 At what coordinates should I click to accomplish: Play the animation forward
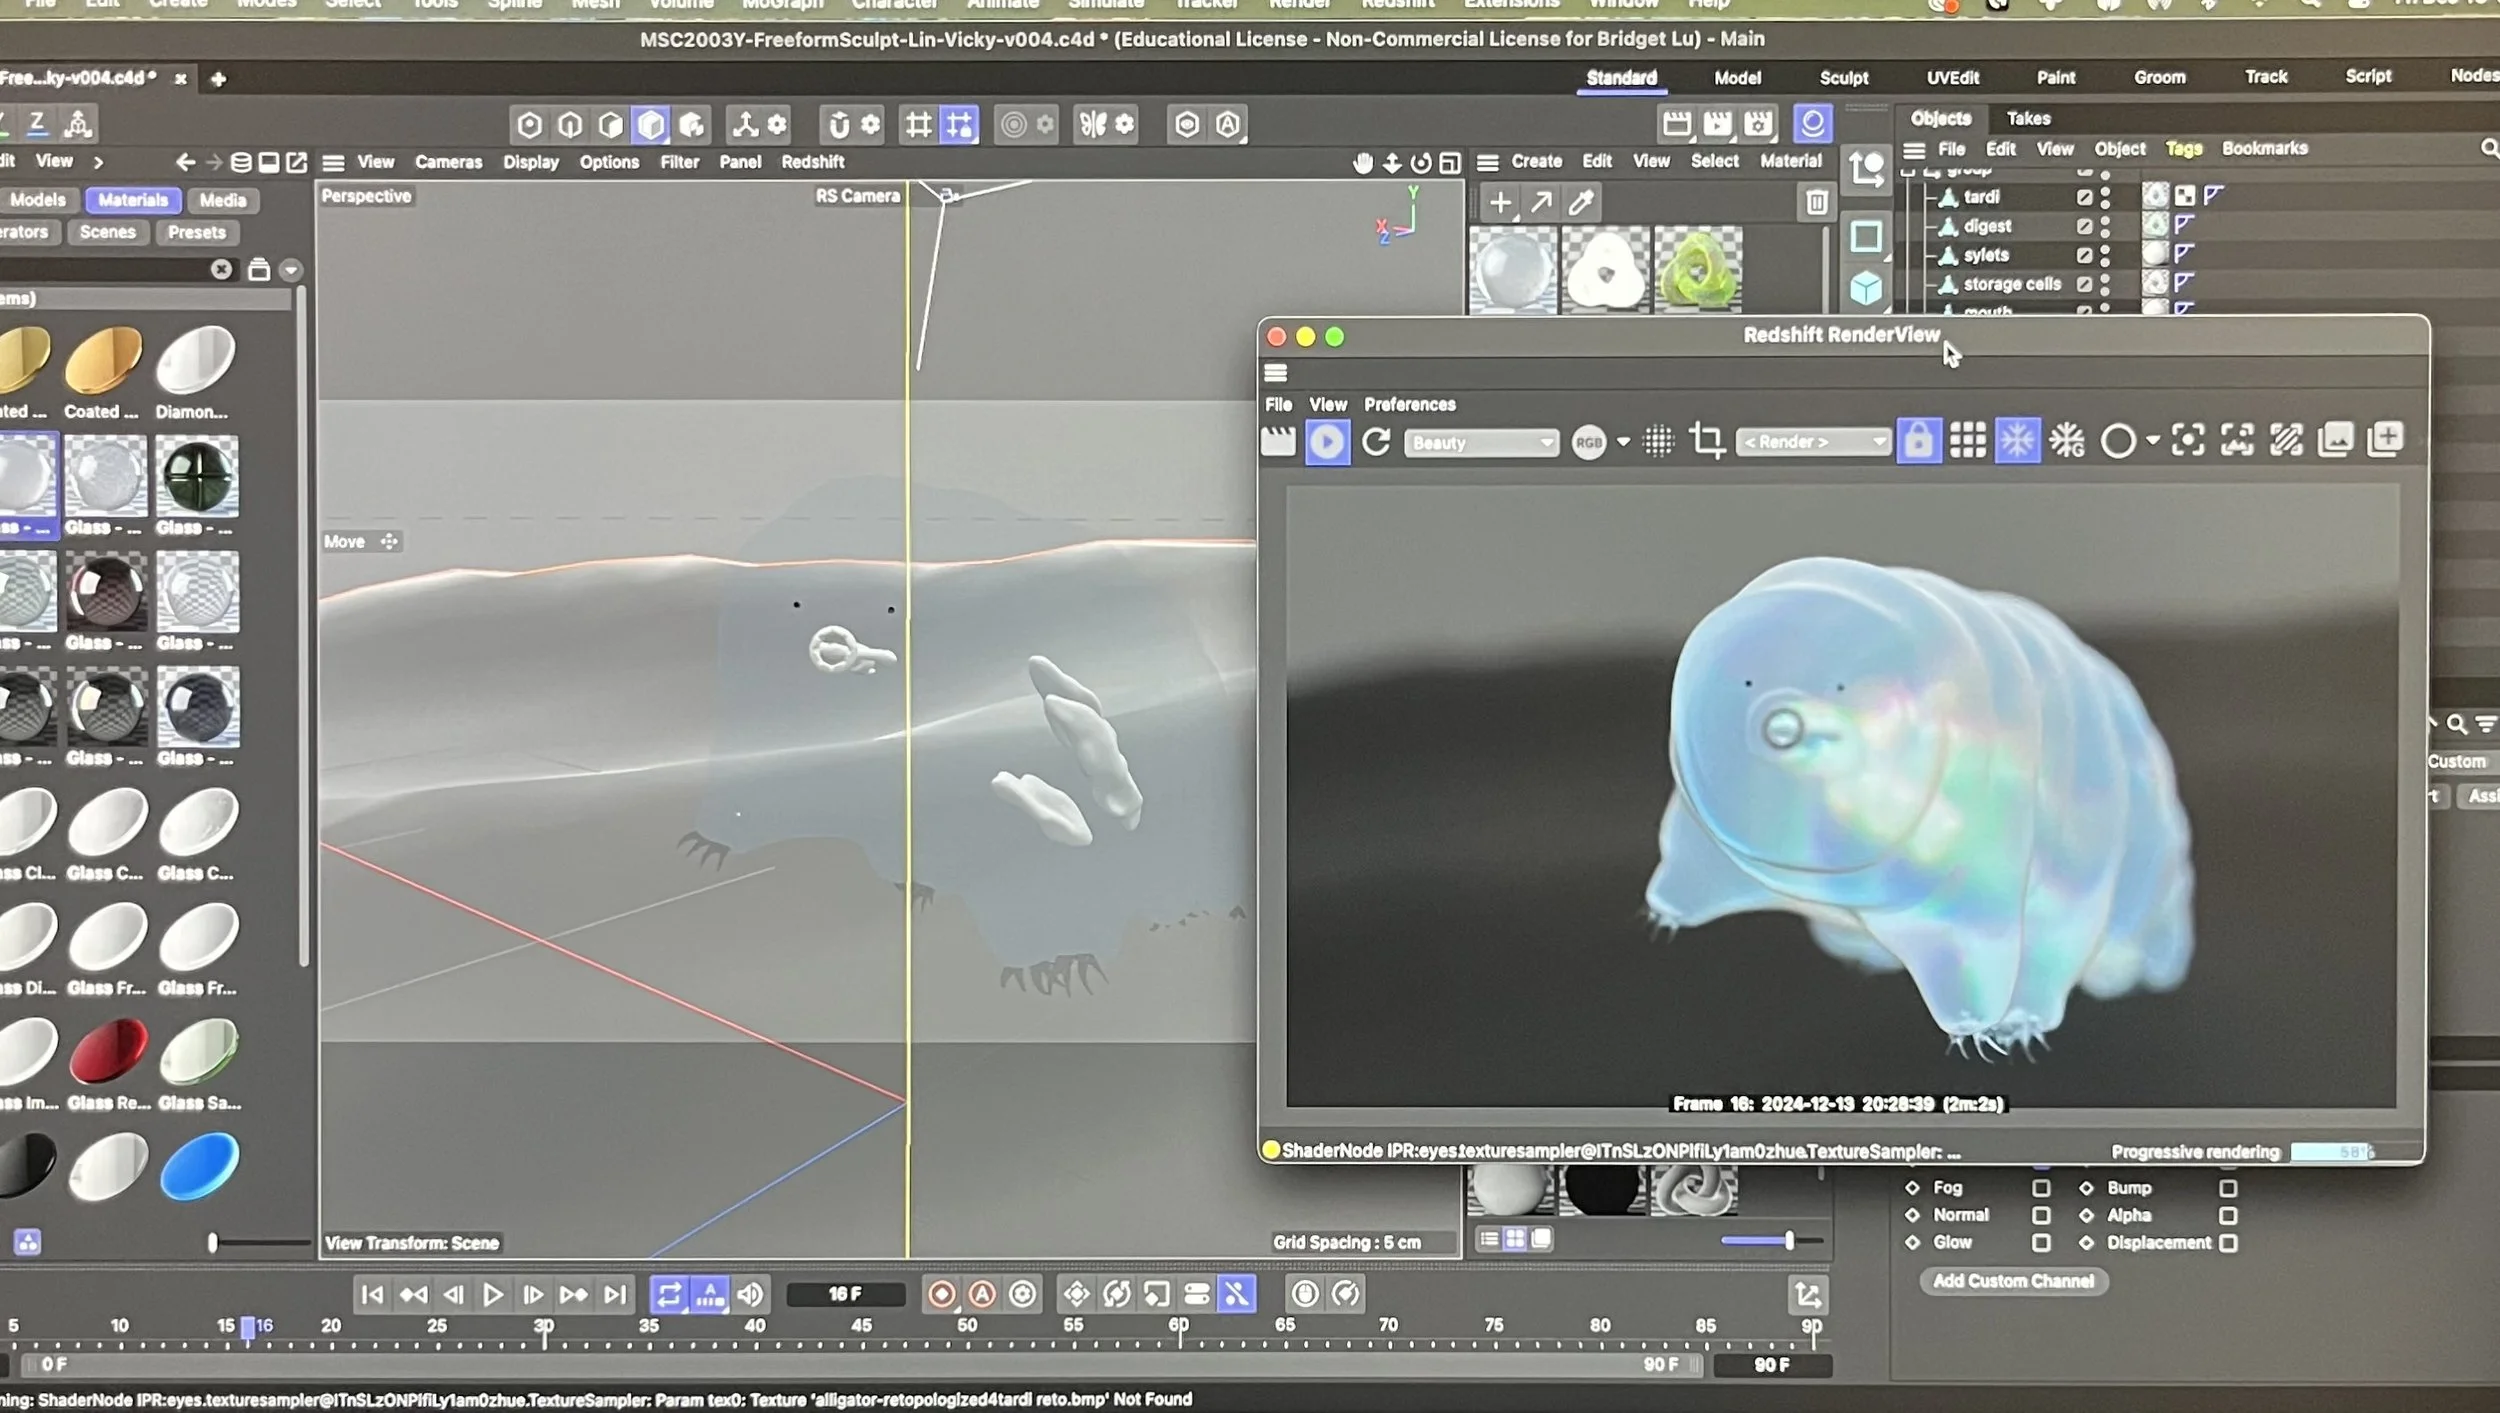492,1295
